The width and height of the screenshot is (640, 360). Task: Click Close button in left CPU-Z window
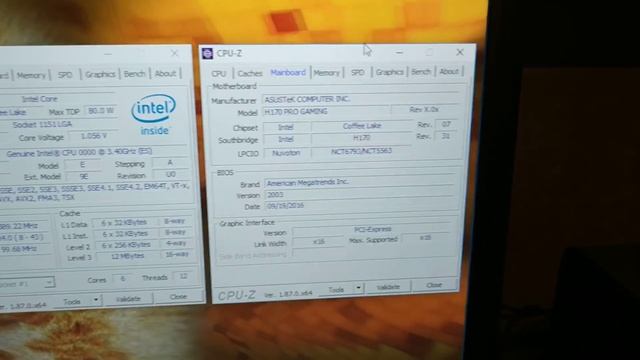[x=178, y=297]
